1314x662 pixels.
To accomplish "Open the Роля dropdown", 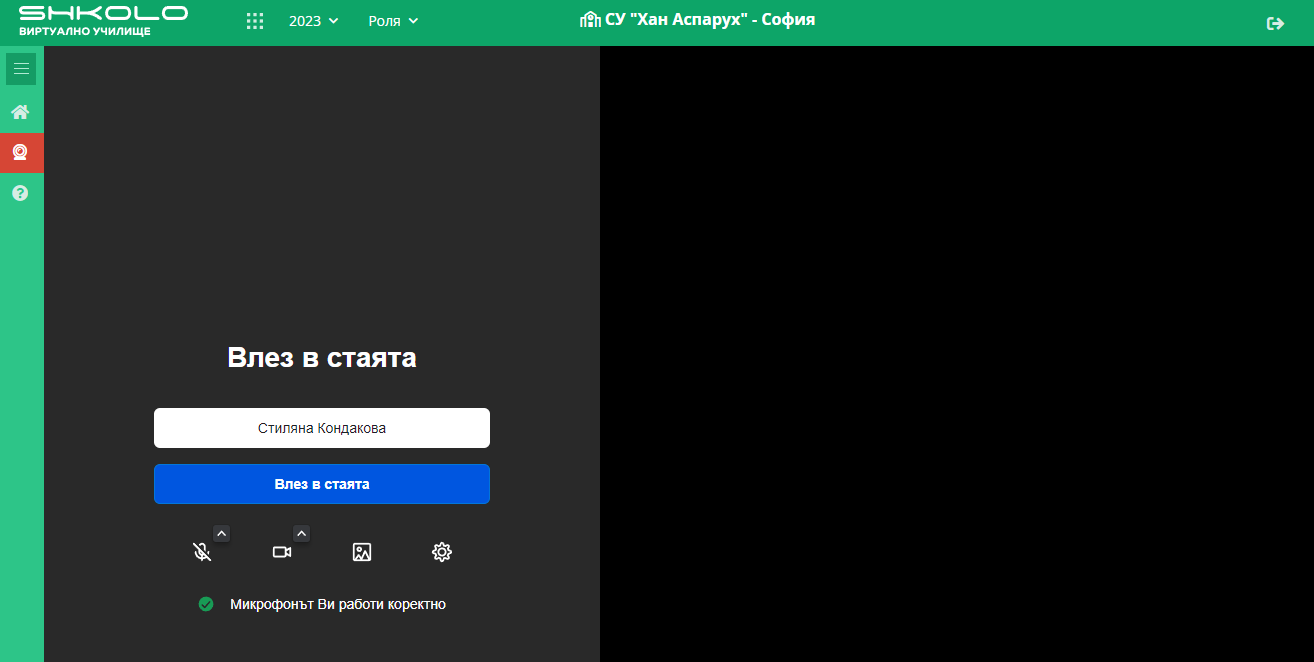I will 393,21.
